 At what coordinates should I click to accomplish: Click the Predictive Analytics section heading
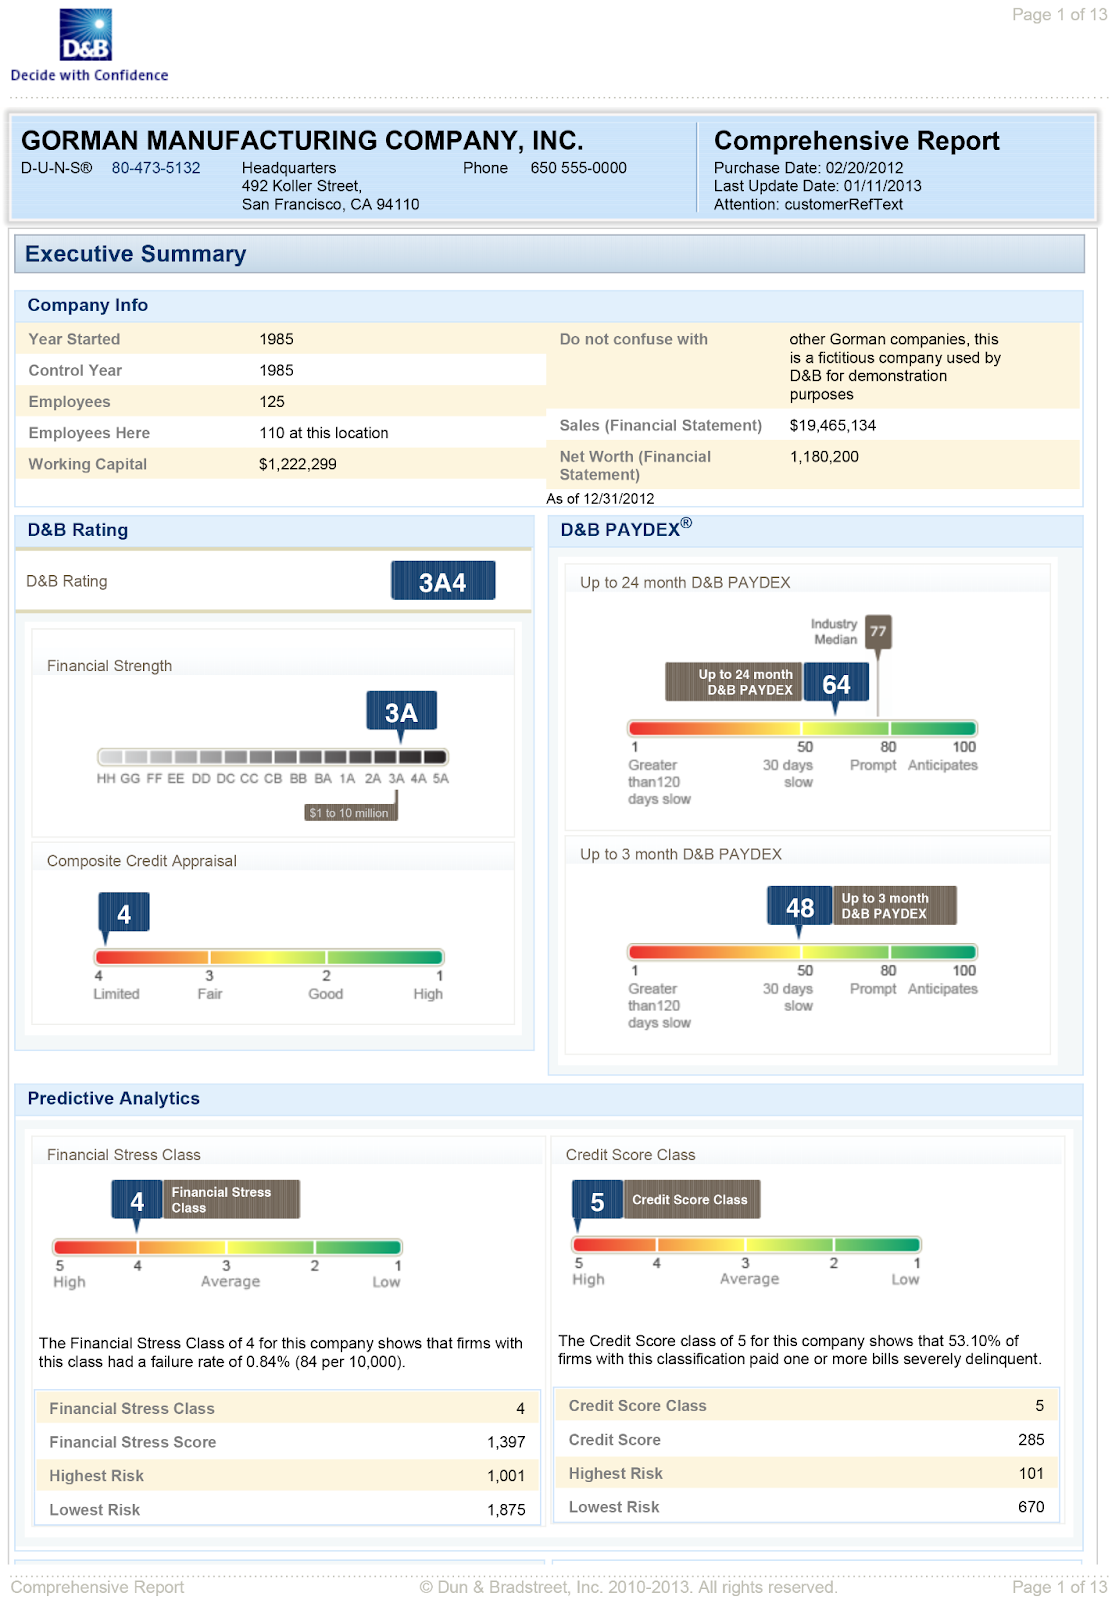point(114,1098)
